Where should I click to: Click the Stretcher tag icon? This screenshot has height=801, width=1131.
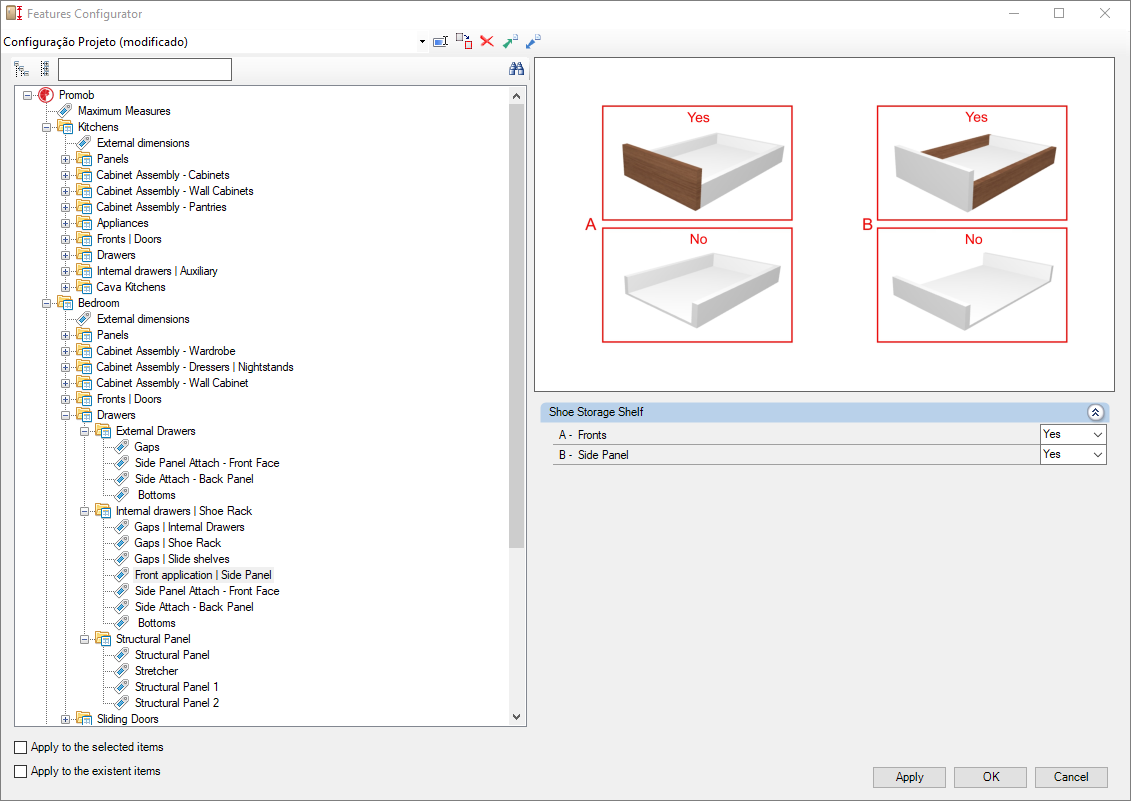coord(122,670)
